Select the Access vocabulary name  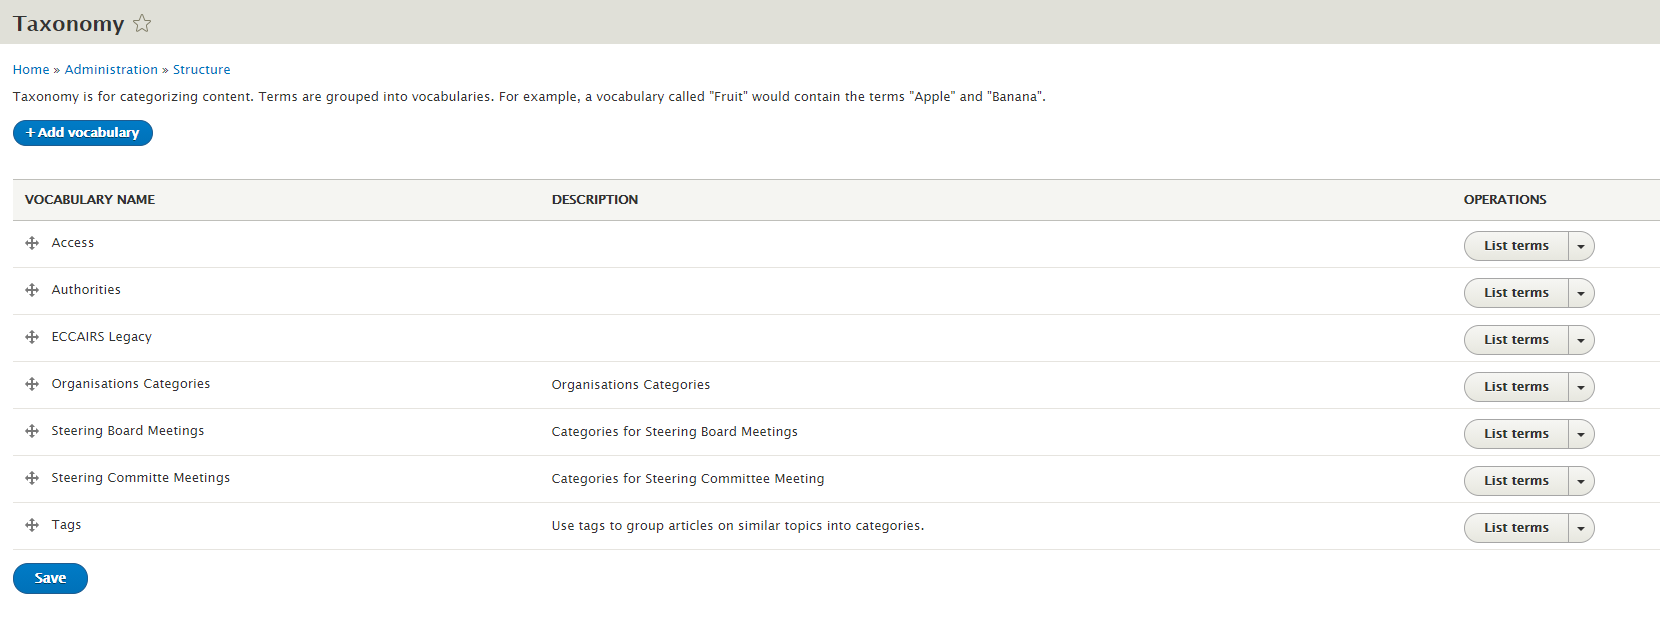coord(73,243)
